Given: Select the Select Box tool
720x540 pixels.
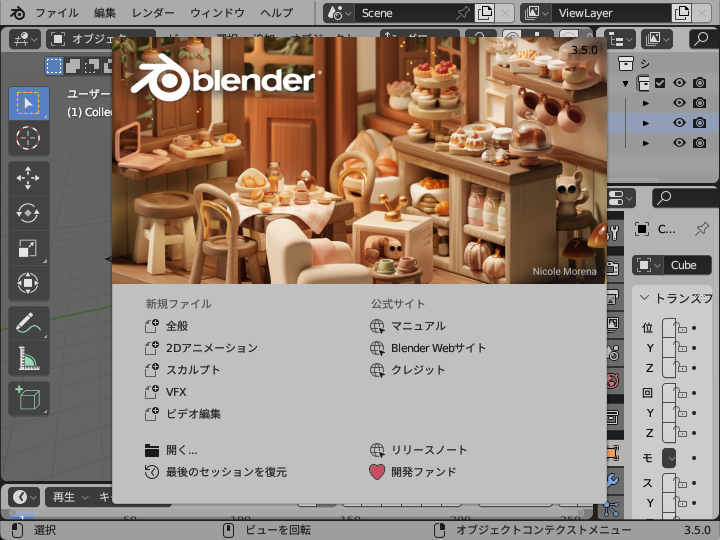Looking at the screenshot, I should click(x=28, y=103).
